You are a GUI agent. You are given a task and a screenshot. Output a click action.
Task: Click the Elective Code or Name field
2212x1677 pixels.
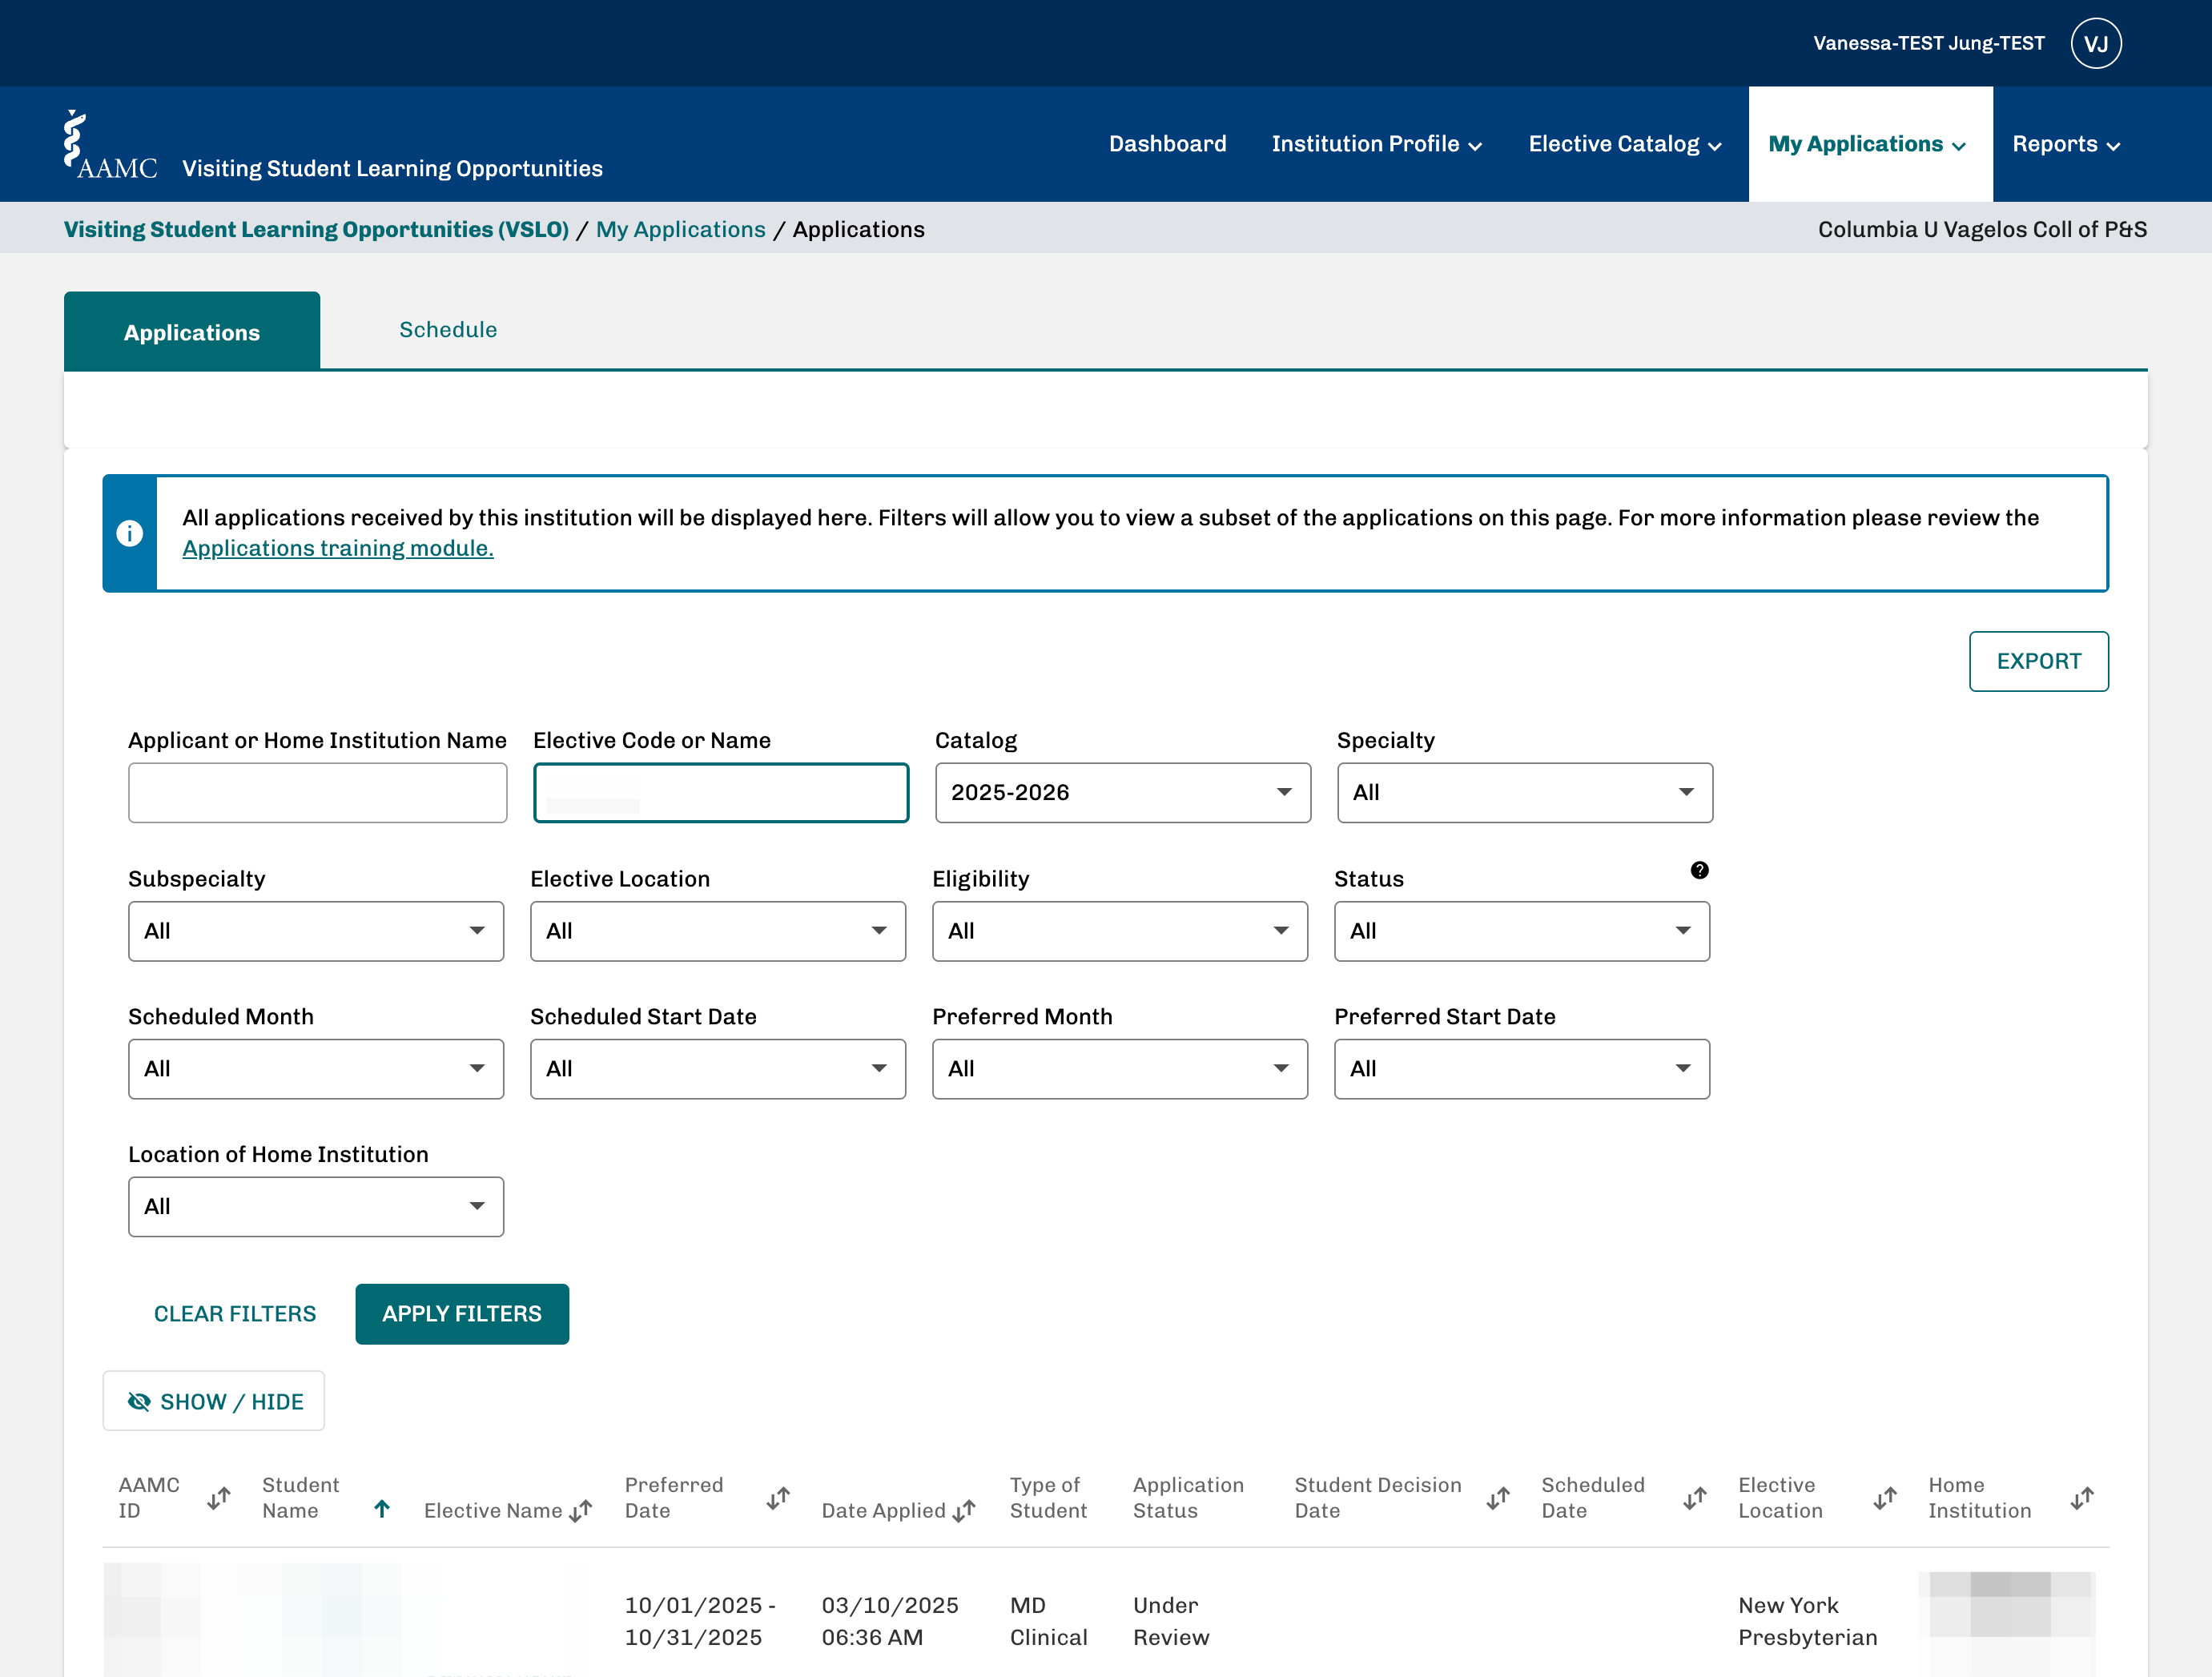point(721,793)
